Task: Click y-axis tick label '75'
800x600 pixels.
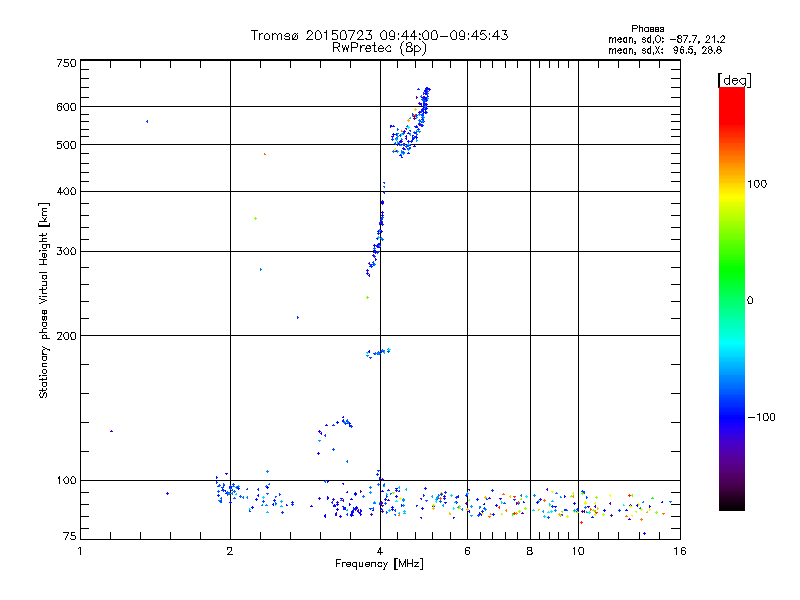Action: [x=70, y=536]
